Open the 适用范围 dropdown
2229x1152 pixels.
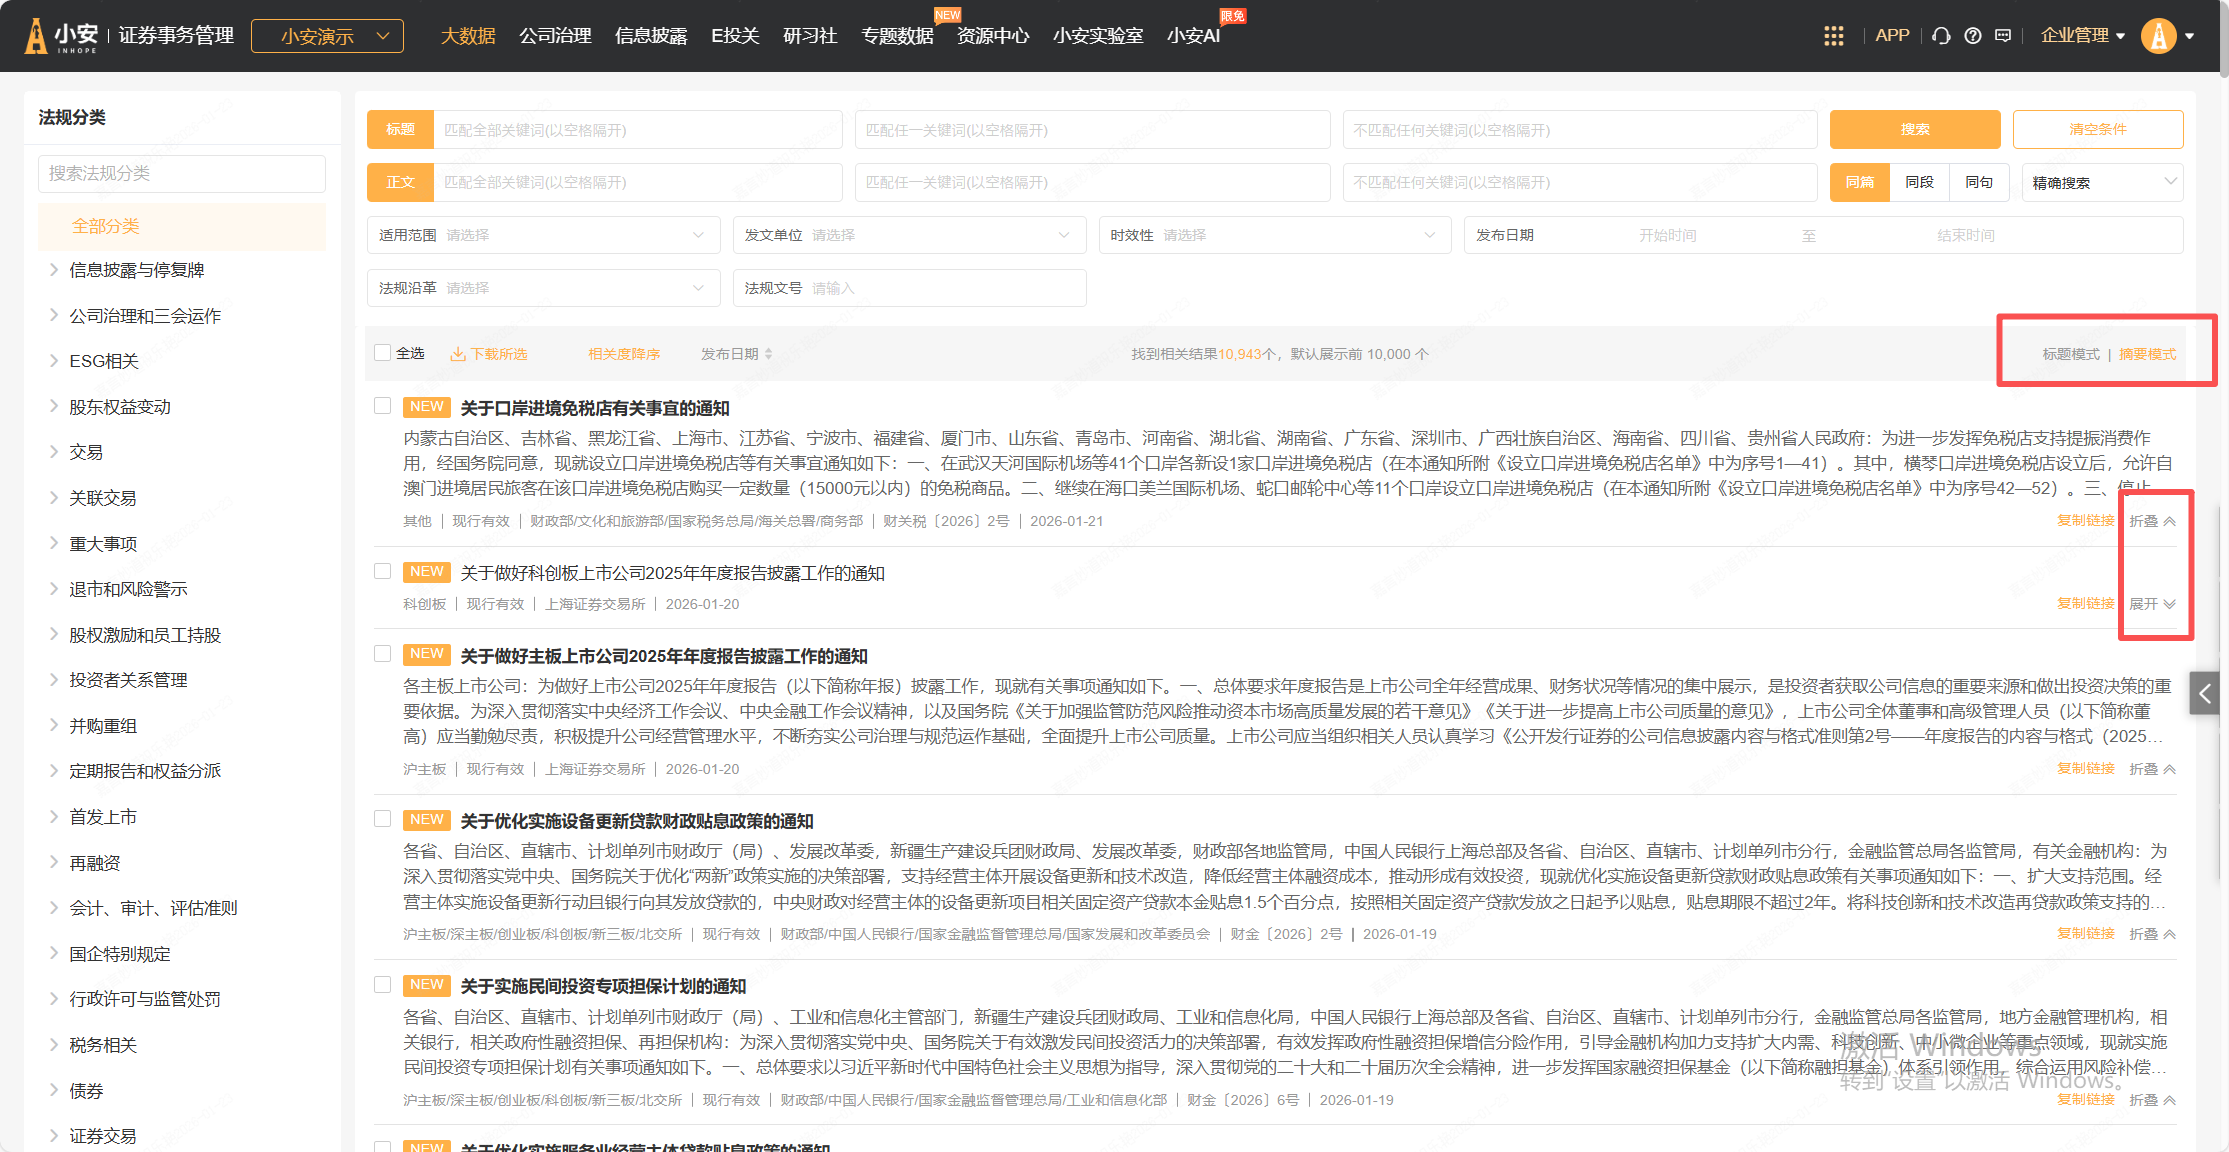click(543, 235)
